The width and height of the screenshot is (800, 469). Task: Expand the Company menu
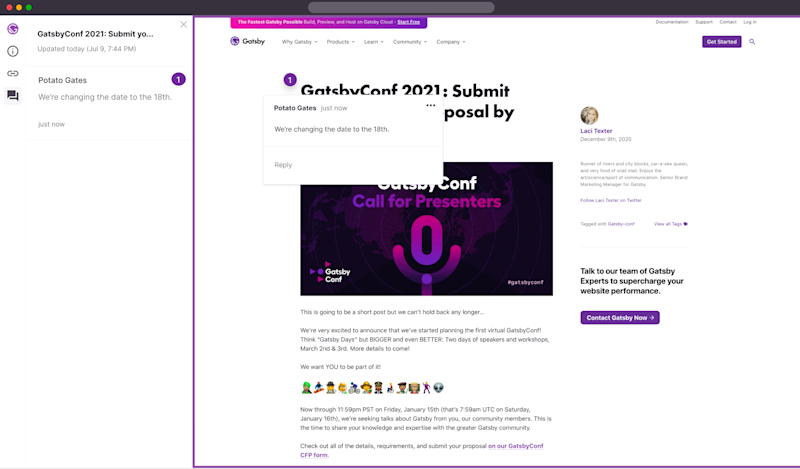click(x=451, y=42)
